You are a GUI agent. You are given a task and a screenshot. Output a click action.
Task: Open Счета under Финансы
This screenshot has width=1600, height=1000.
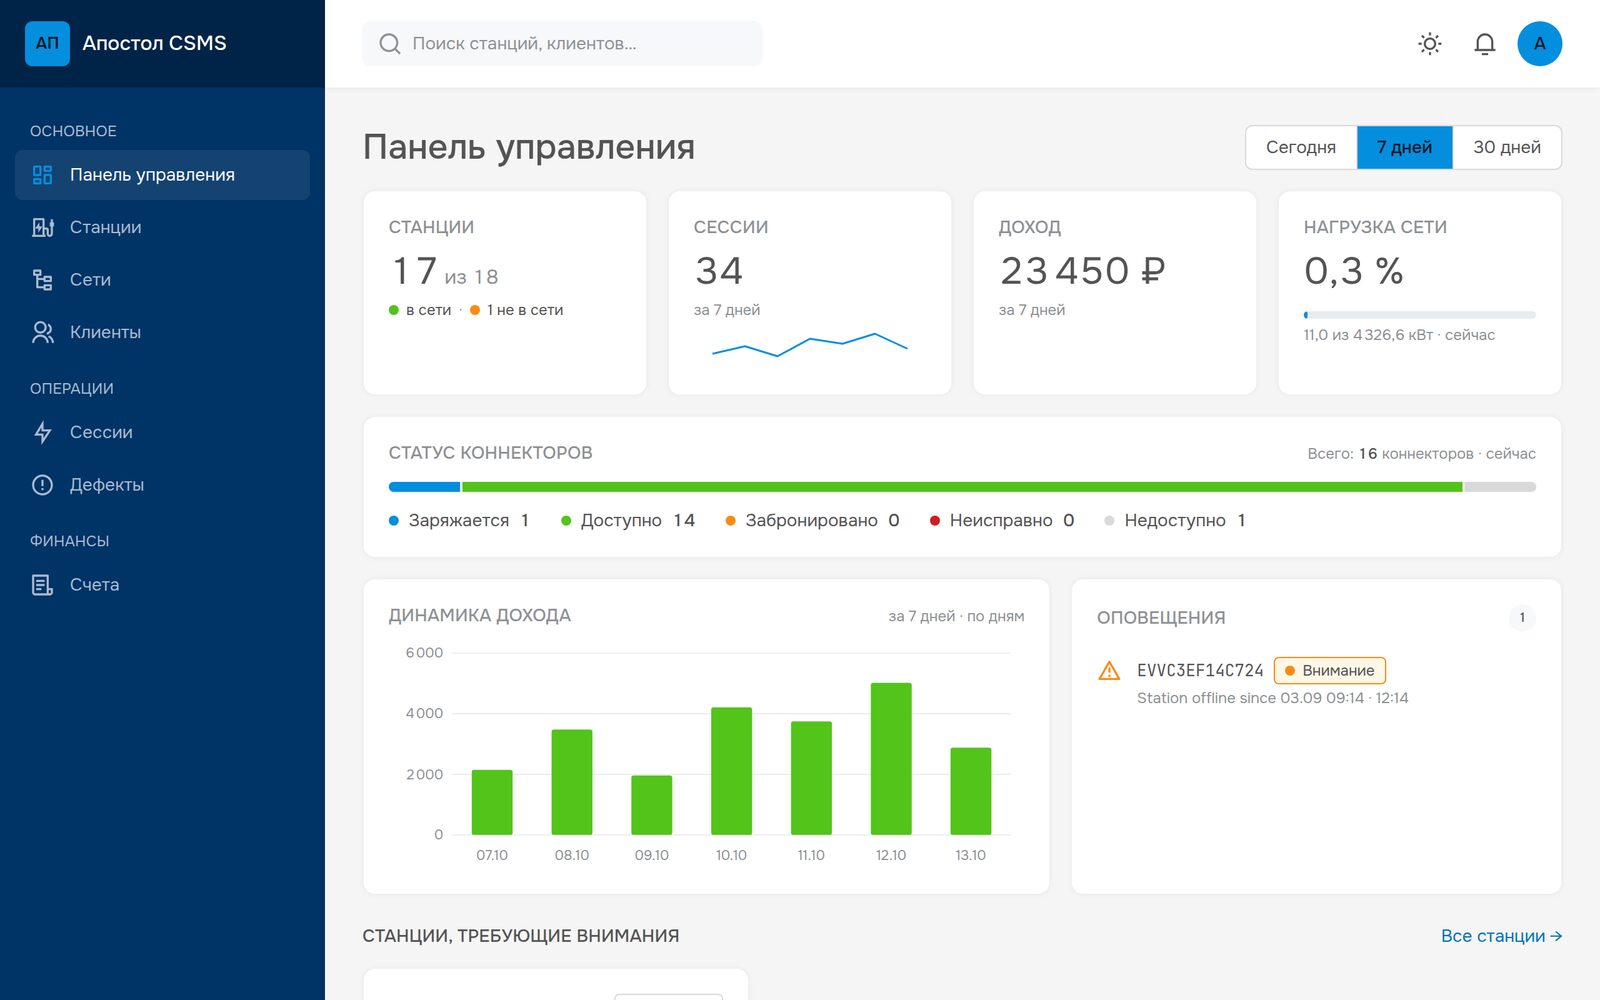click(x=162, y=585)
